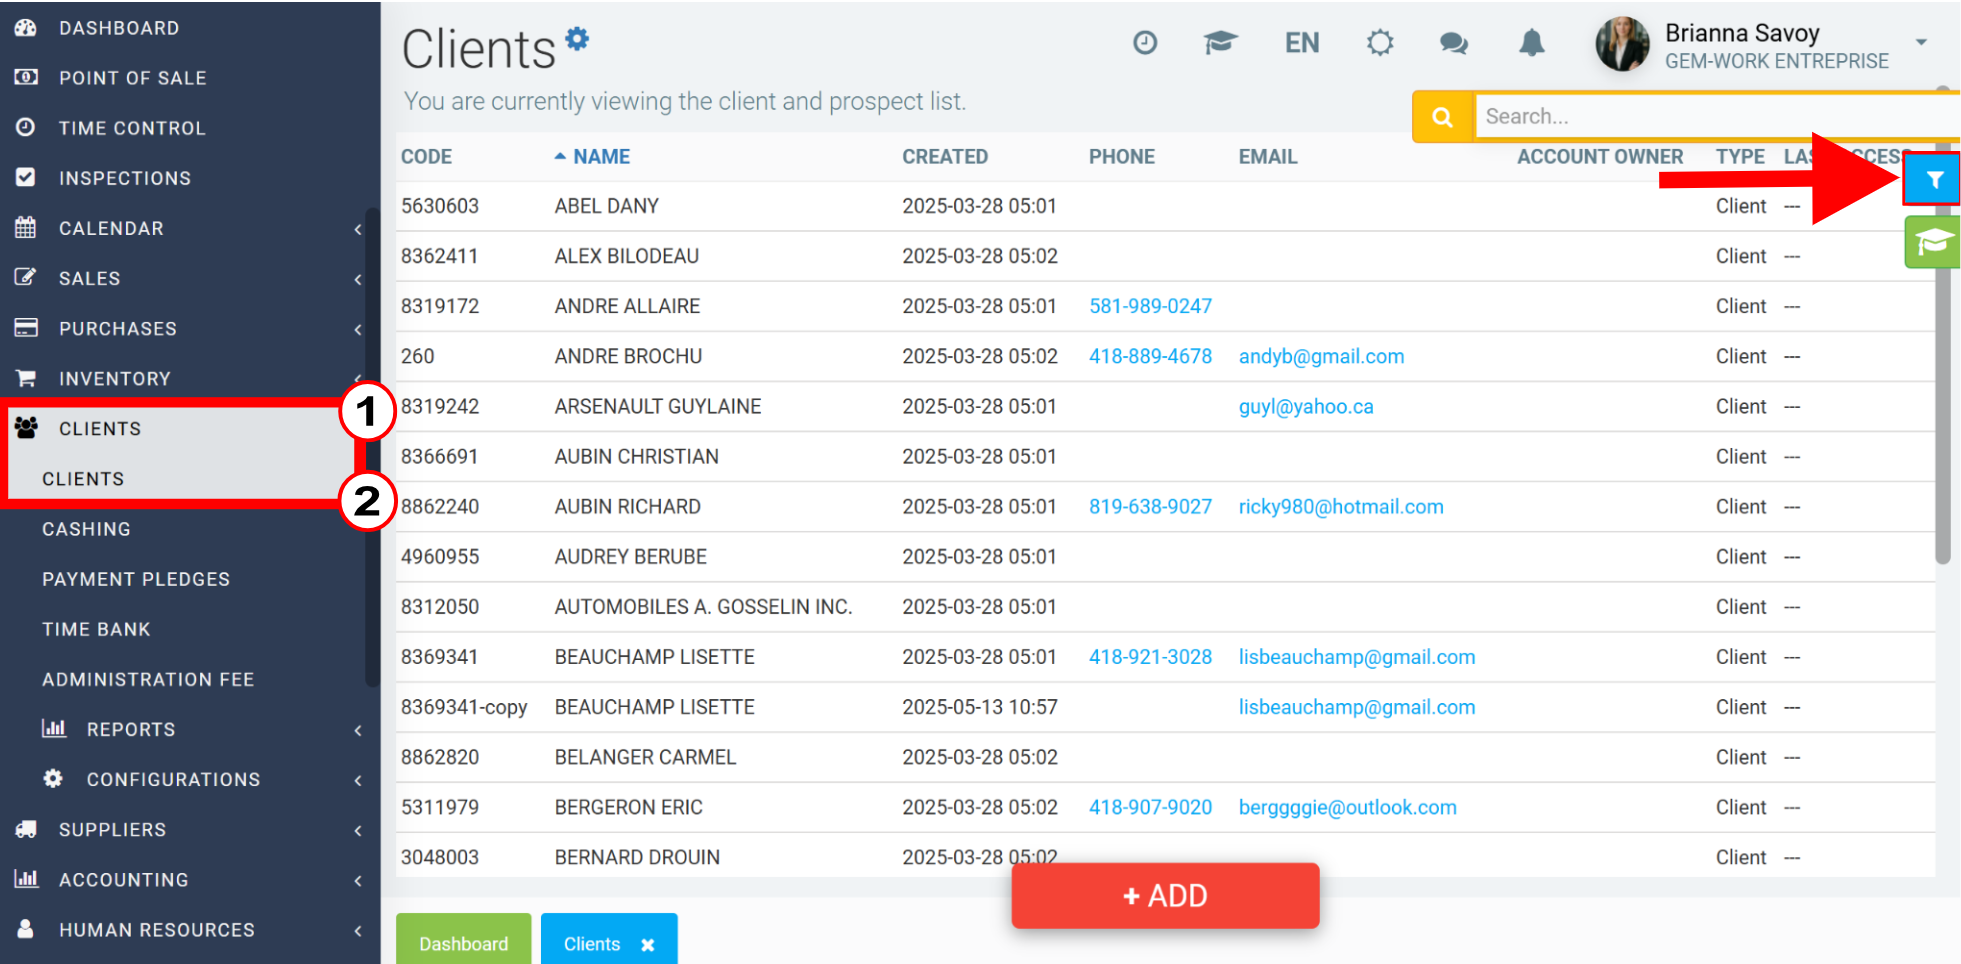The image size is (1961, 964).
Task: Expand the Calendar menu chevron
Action: (358, 229)
